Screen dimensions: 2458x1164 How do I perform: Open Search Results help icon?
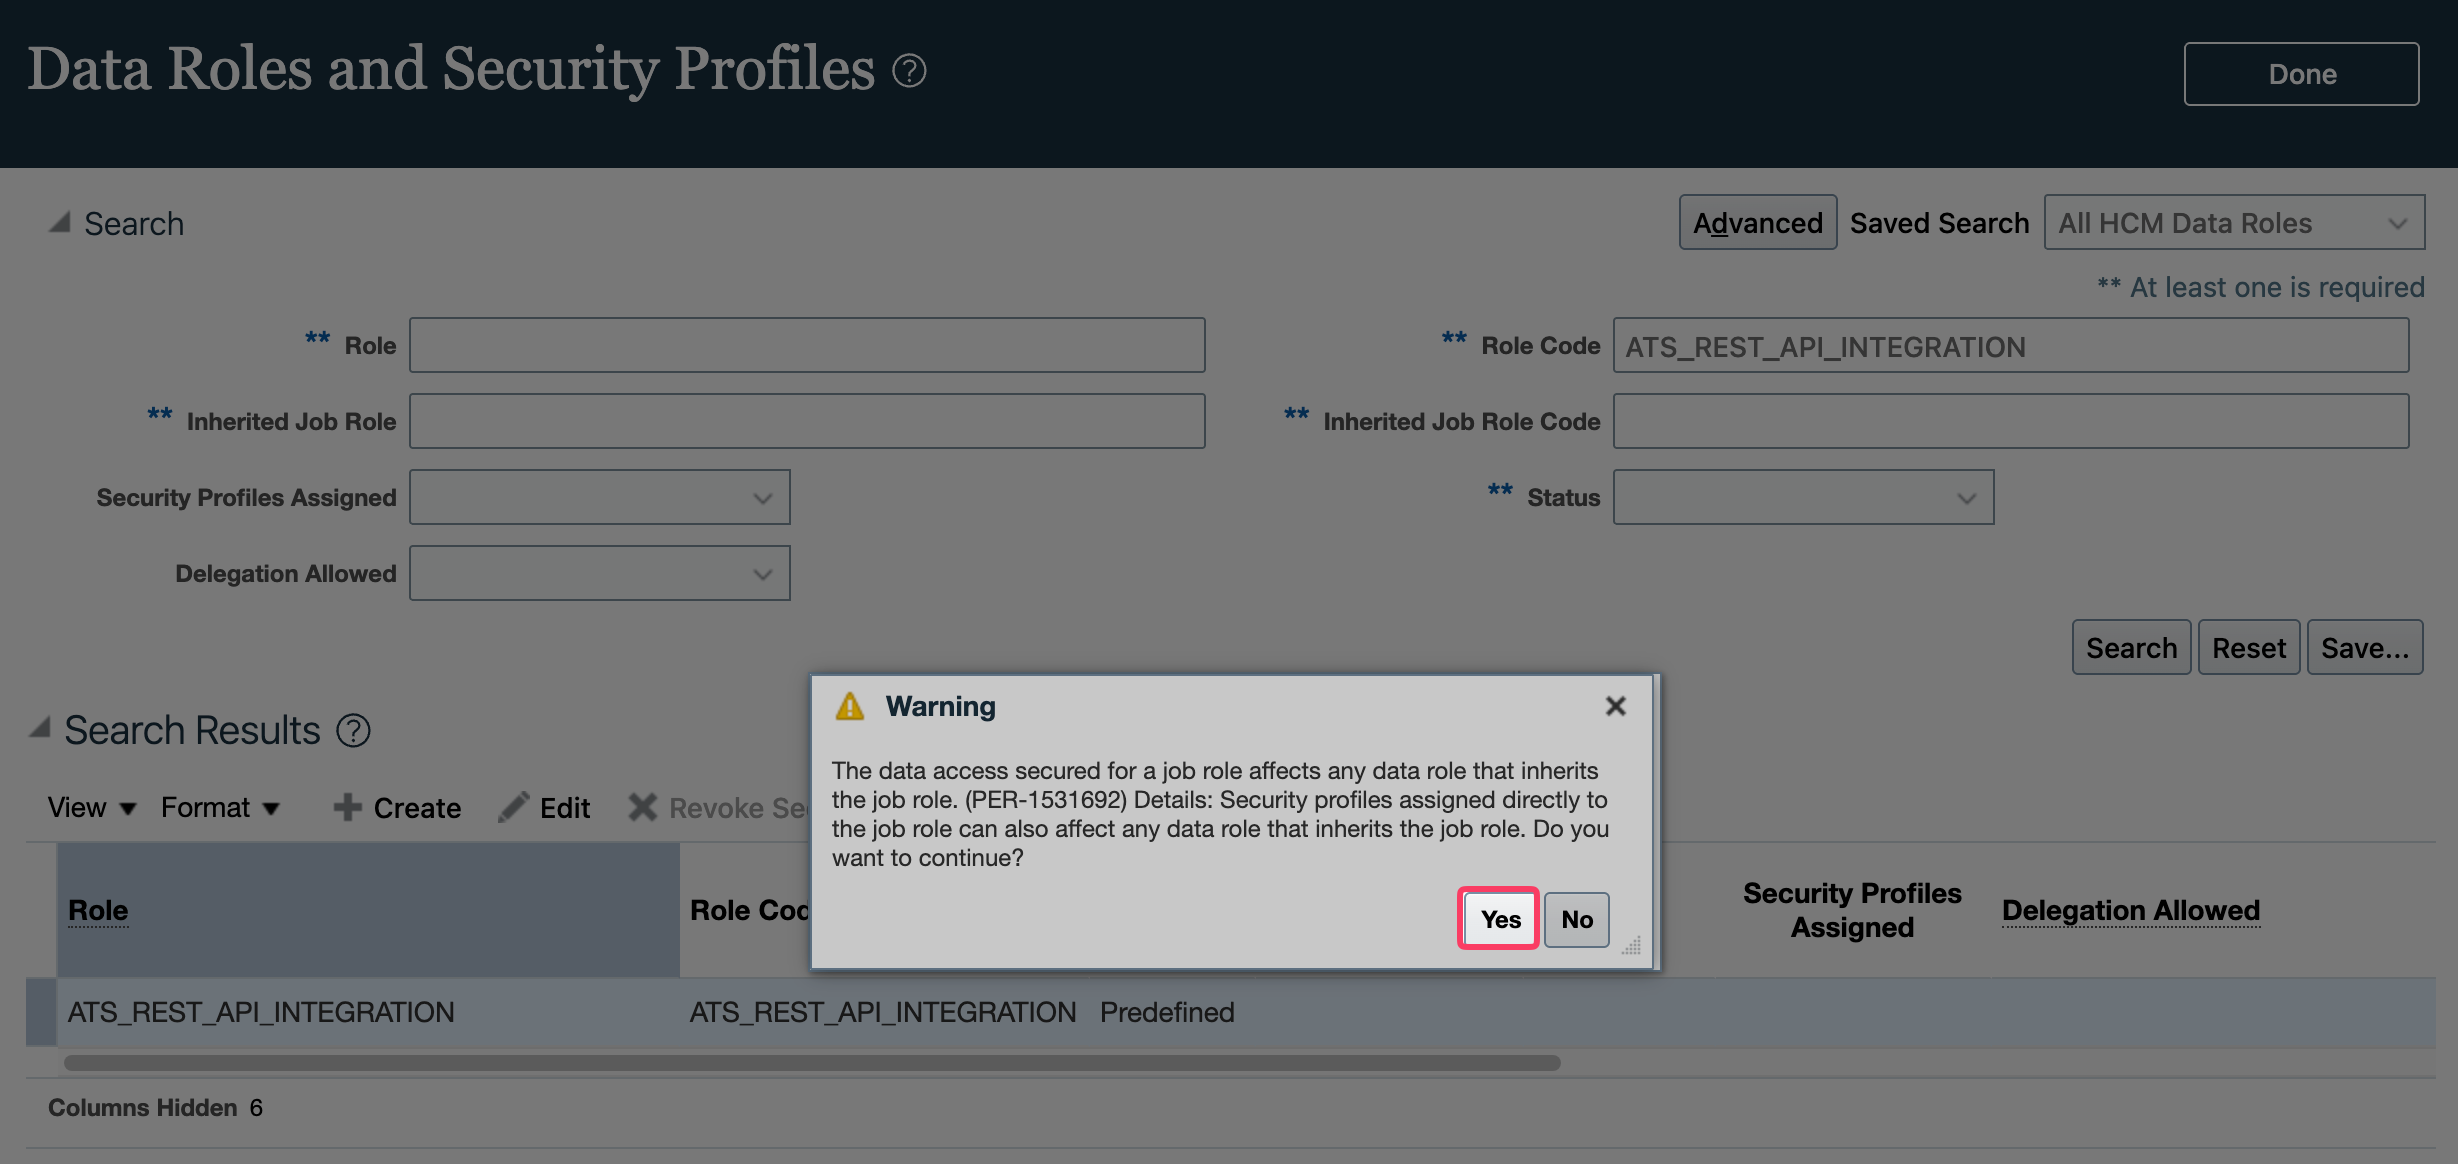(x=353, y=731)
